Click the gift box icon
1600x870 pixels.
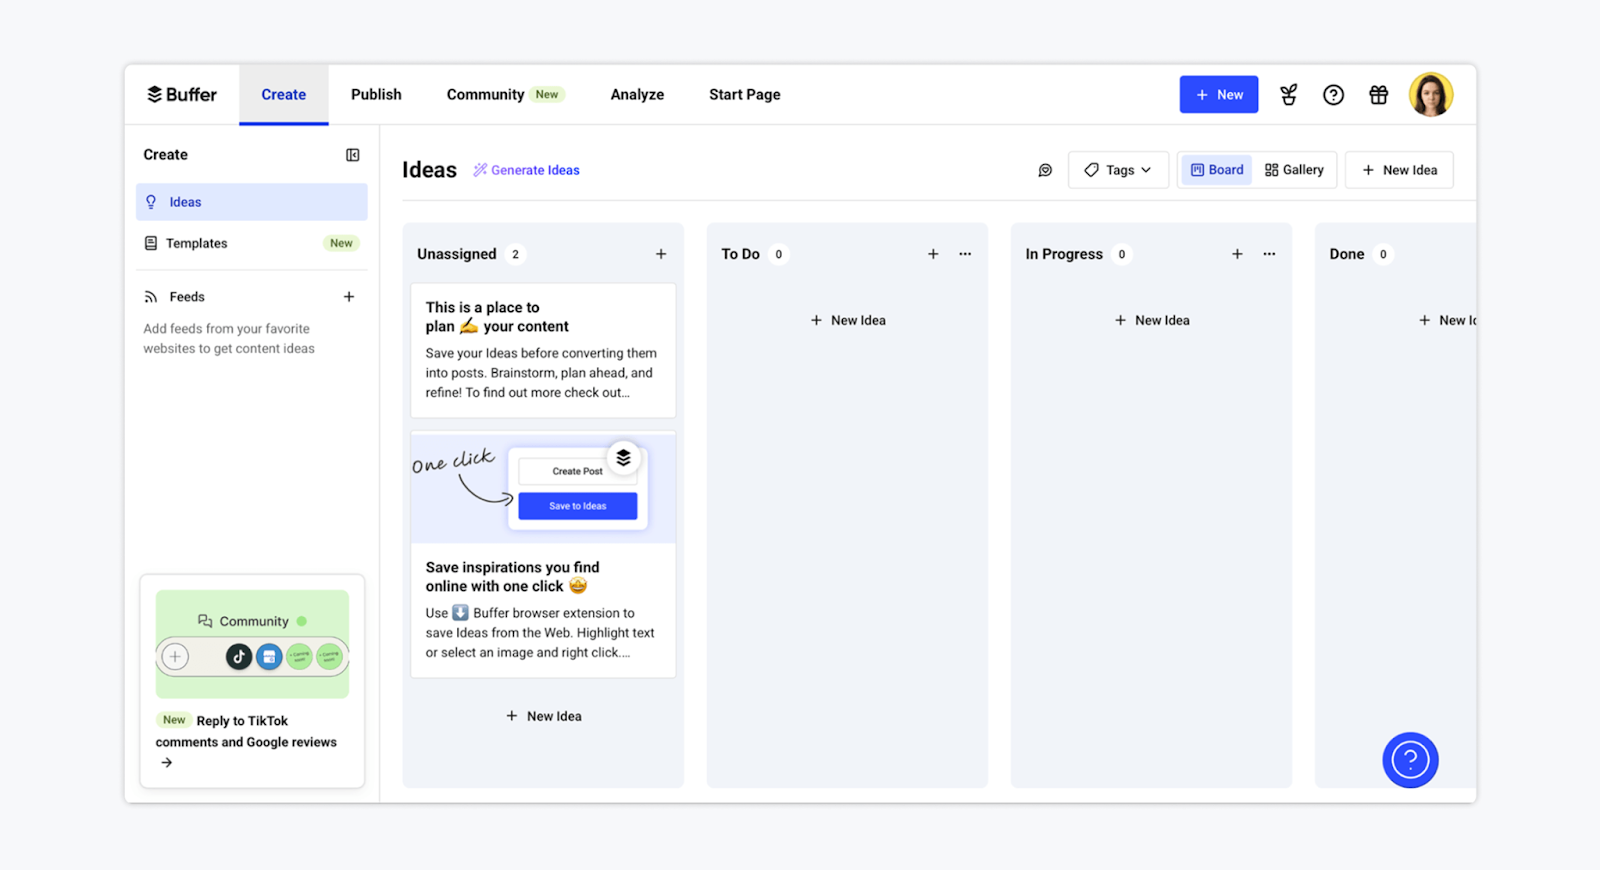[1378, 95]
